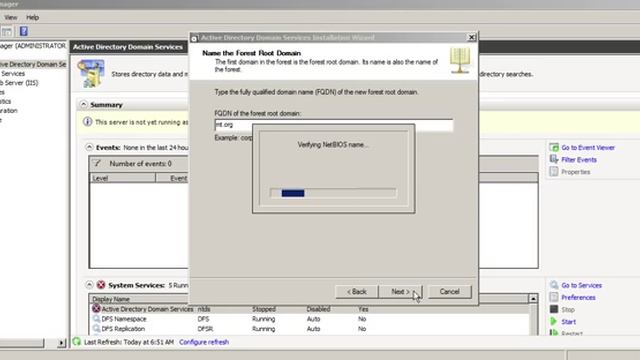Collapse the Events section
Viewport: 640px width, 360px height.
click(89, 147)
